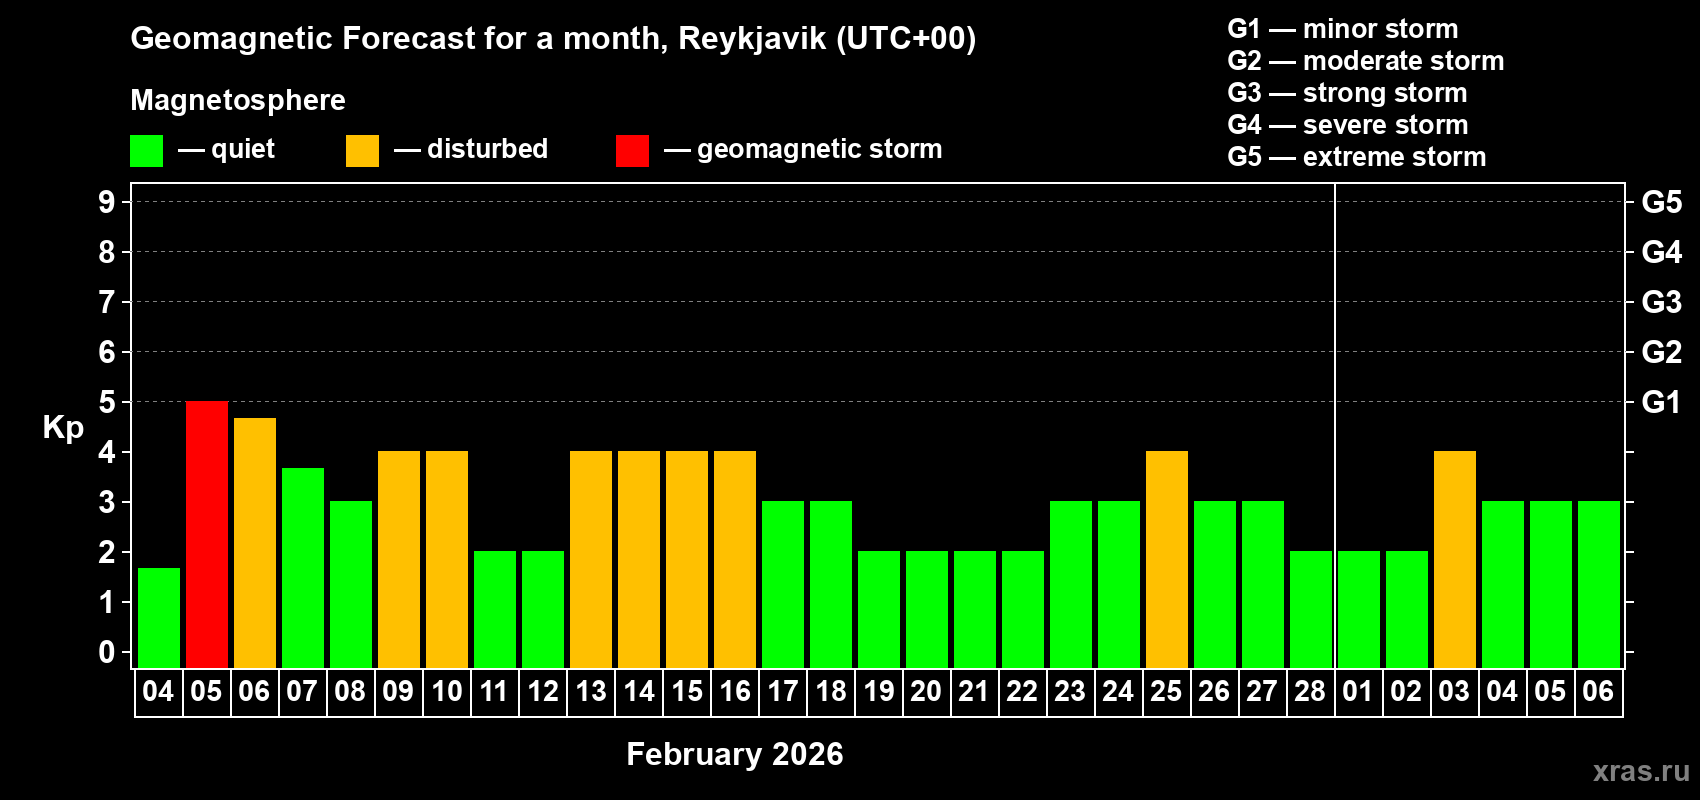Click the green bar above date 21
1700x800 pixels.
[975, 610]
